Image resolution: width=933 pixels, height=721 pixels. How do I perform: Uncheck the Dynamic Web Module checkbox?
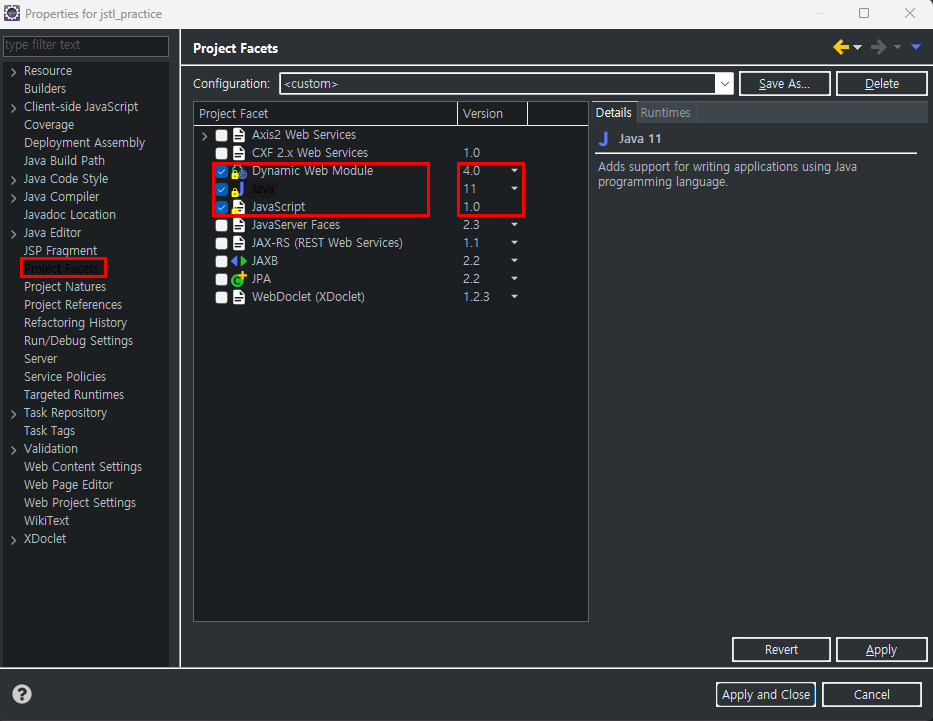click(221, 171)
